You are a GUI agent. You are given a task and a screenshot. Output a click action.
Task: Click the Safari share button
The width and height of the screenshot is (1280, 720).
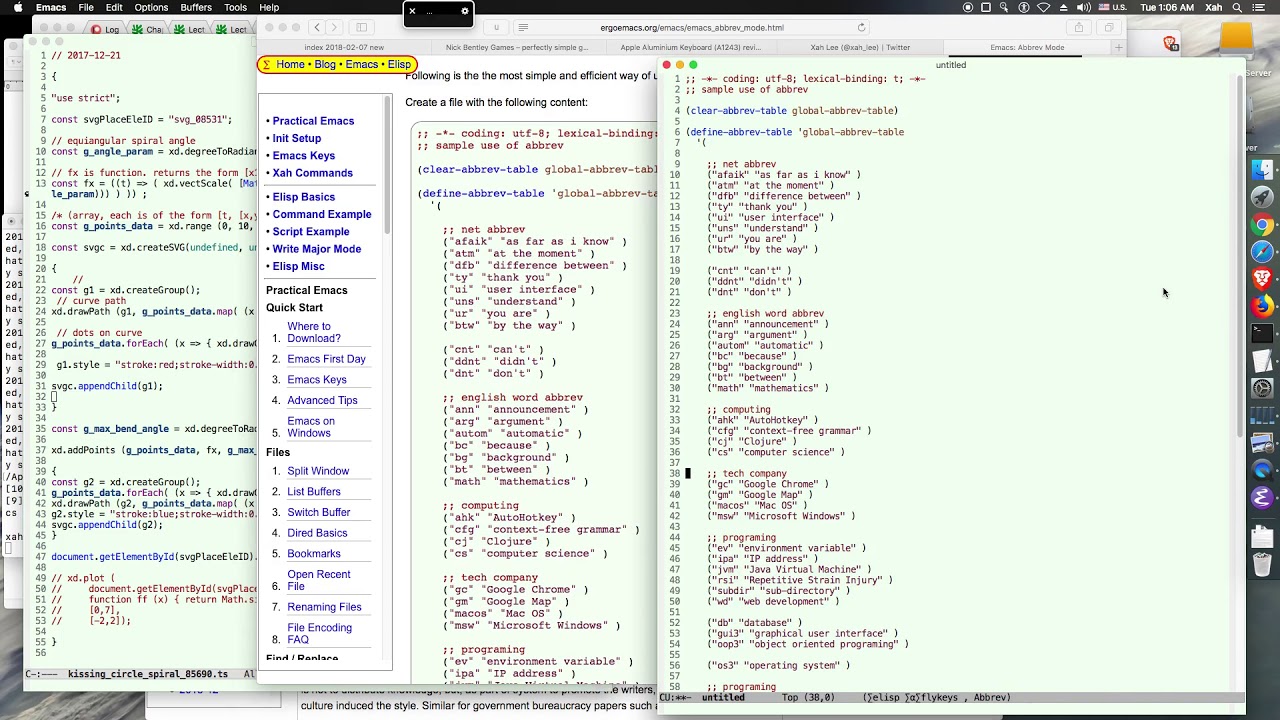pos(1078,28)
